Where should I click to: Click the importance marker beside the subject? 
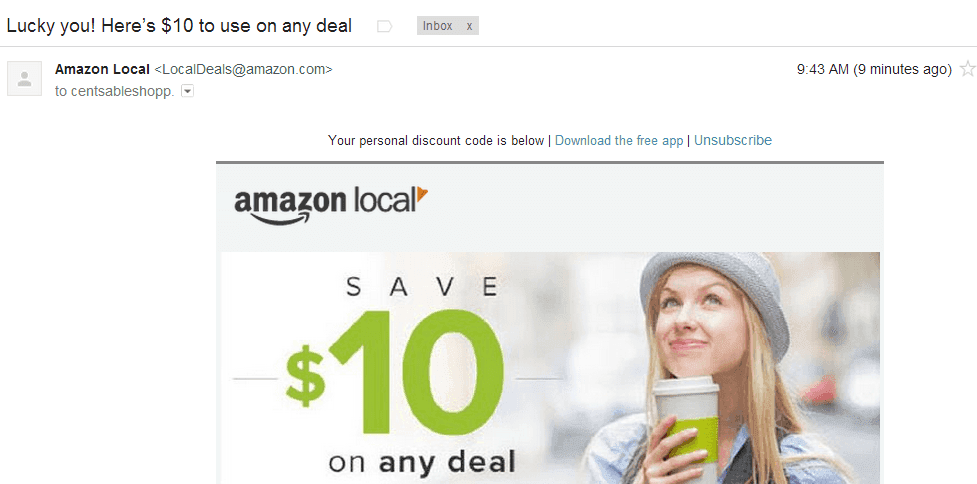pos(384,26)
